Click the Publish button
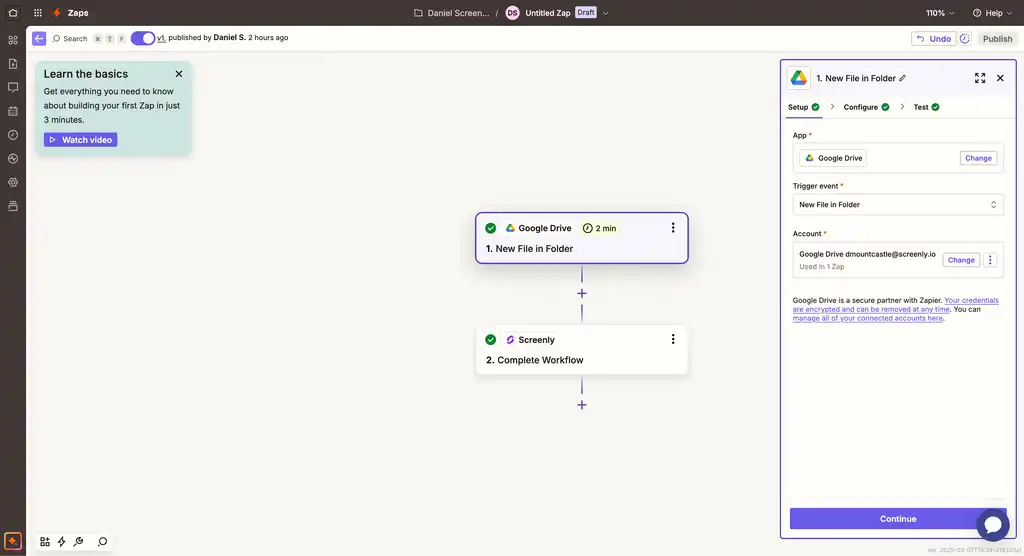Screen dimensions: 1024x556 tap(997, 39)
